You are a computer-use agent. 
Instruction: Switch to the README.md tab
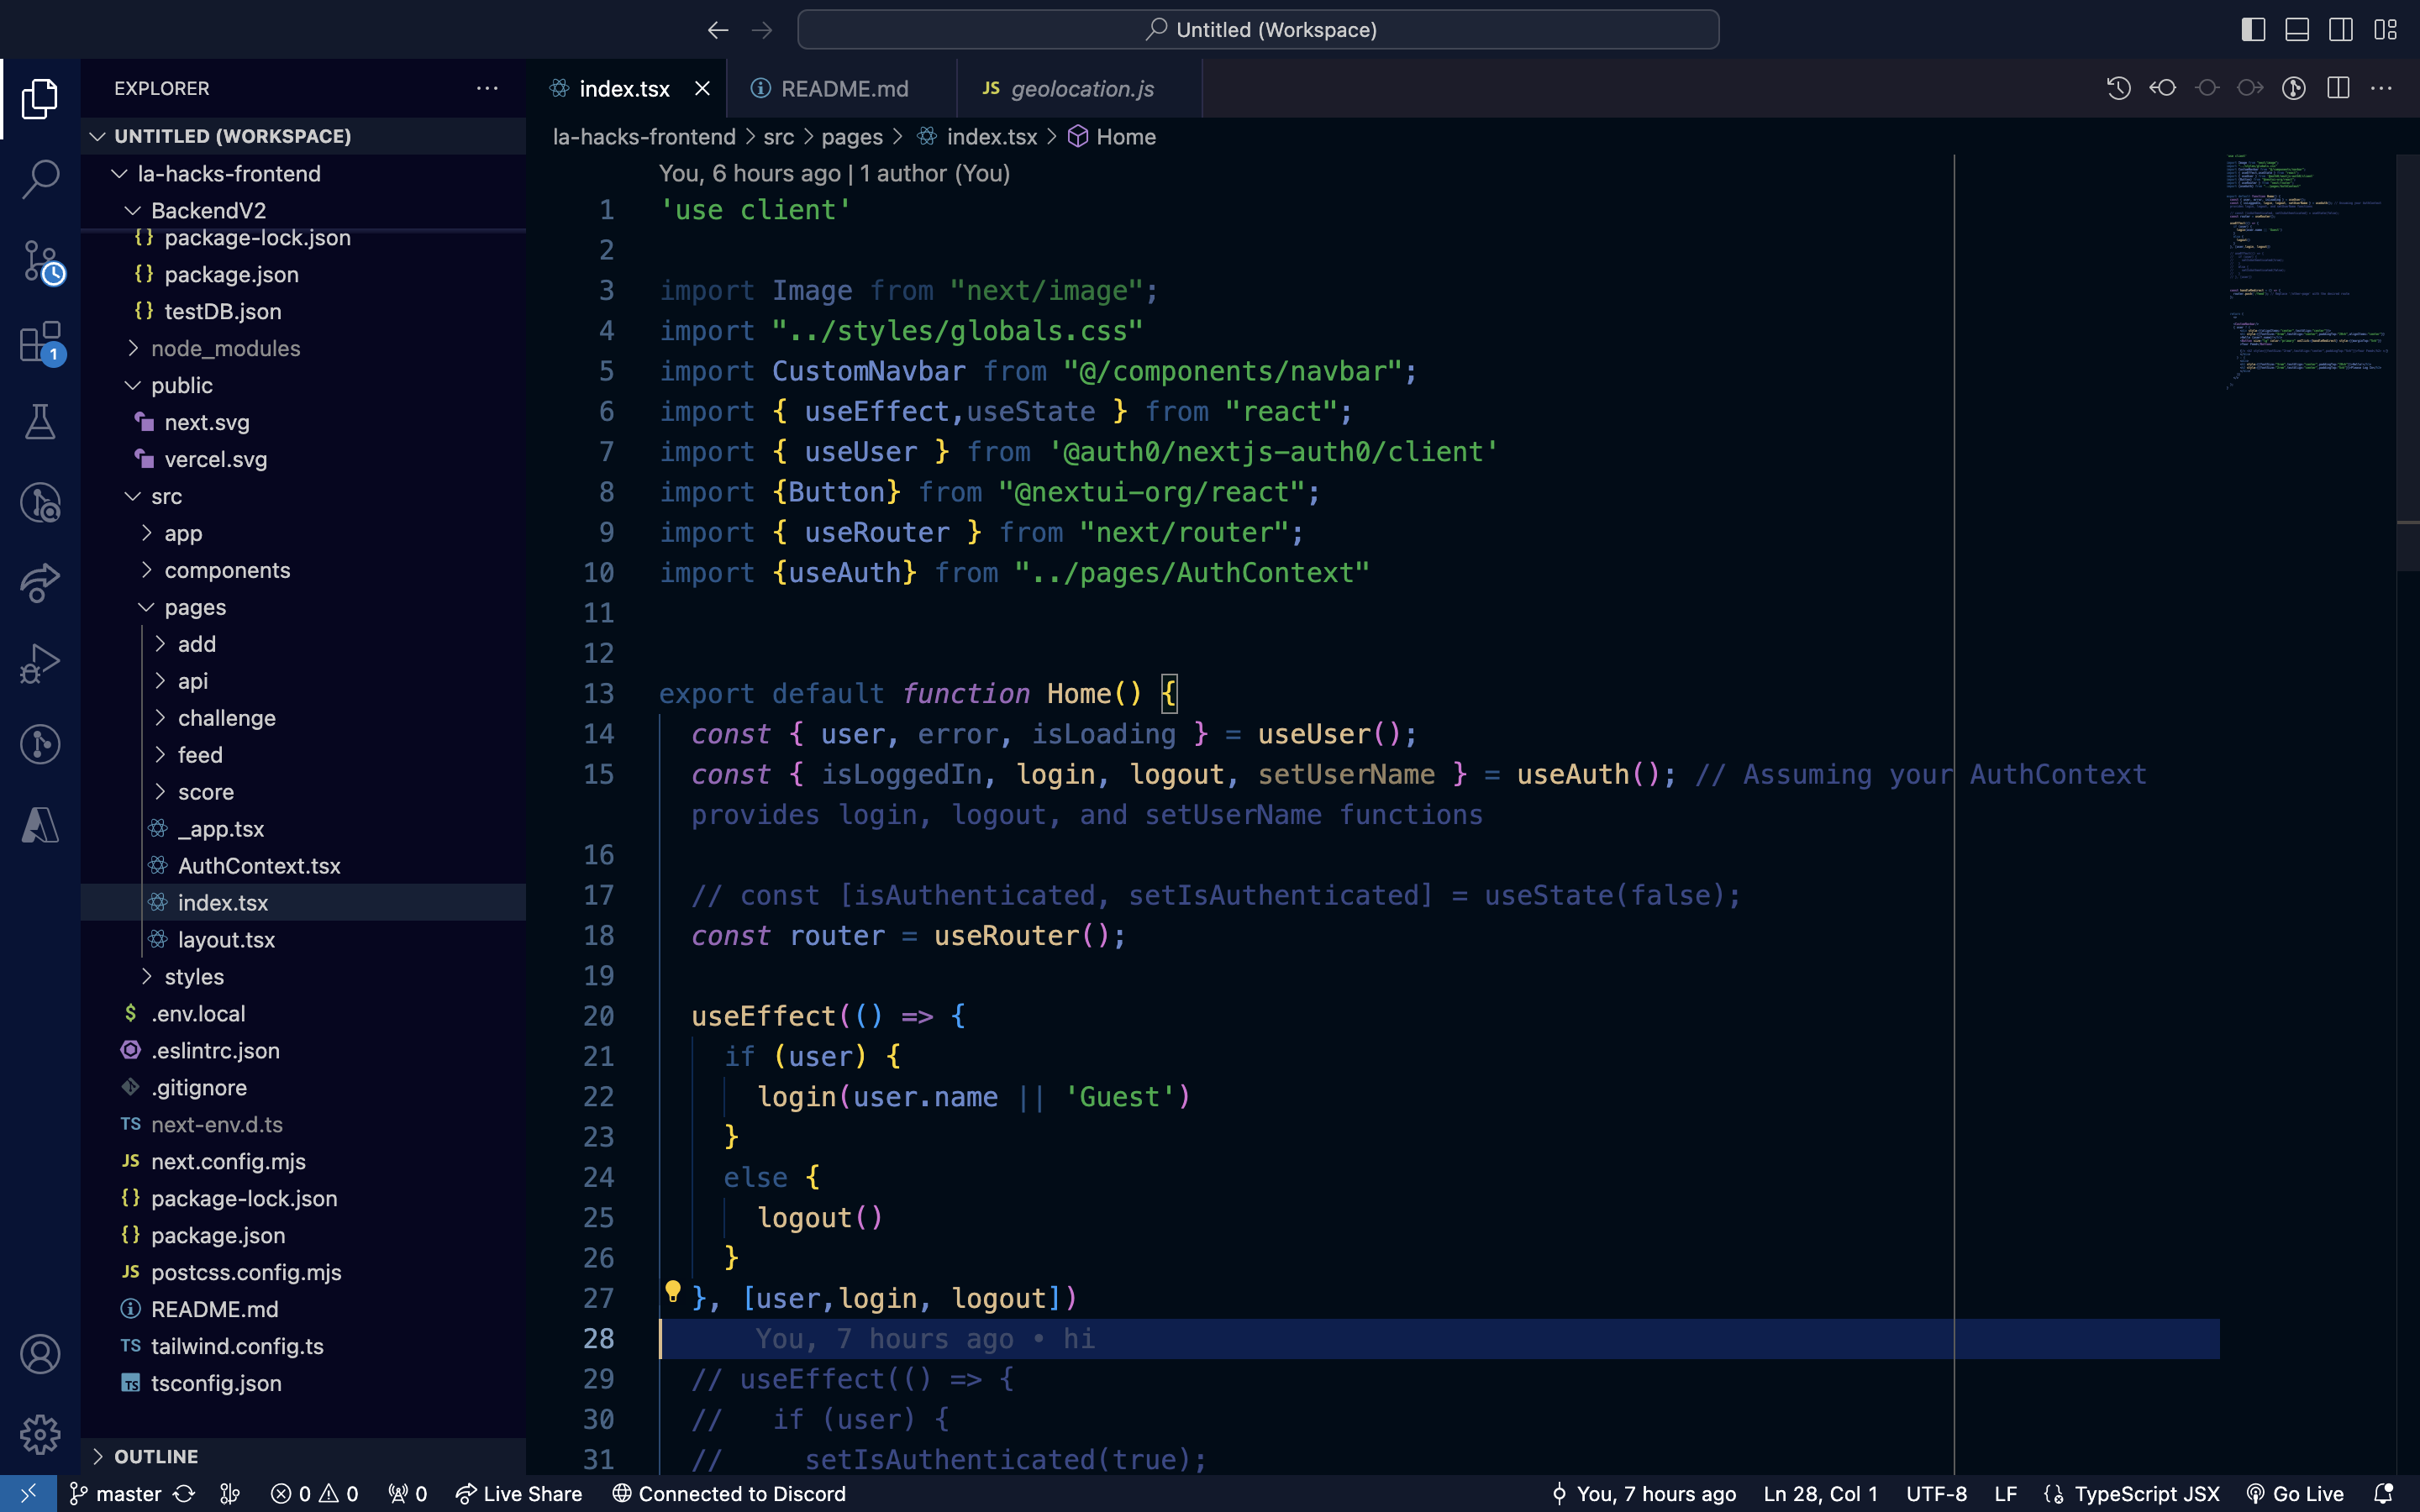843,88
